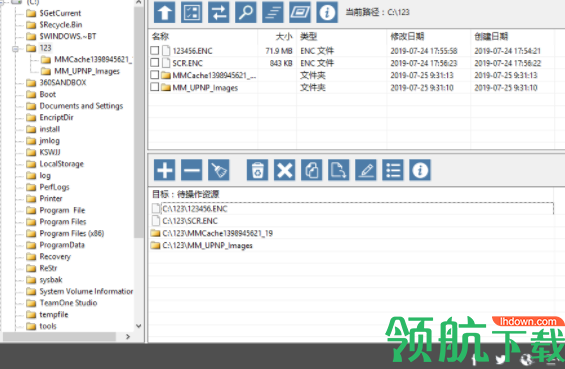Select Documents and Settings folder in tree
Screen dimensions: 565x369
(81, 106)
